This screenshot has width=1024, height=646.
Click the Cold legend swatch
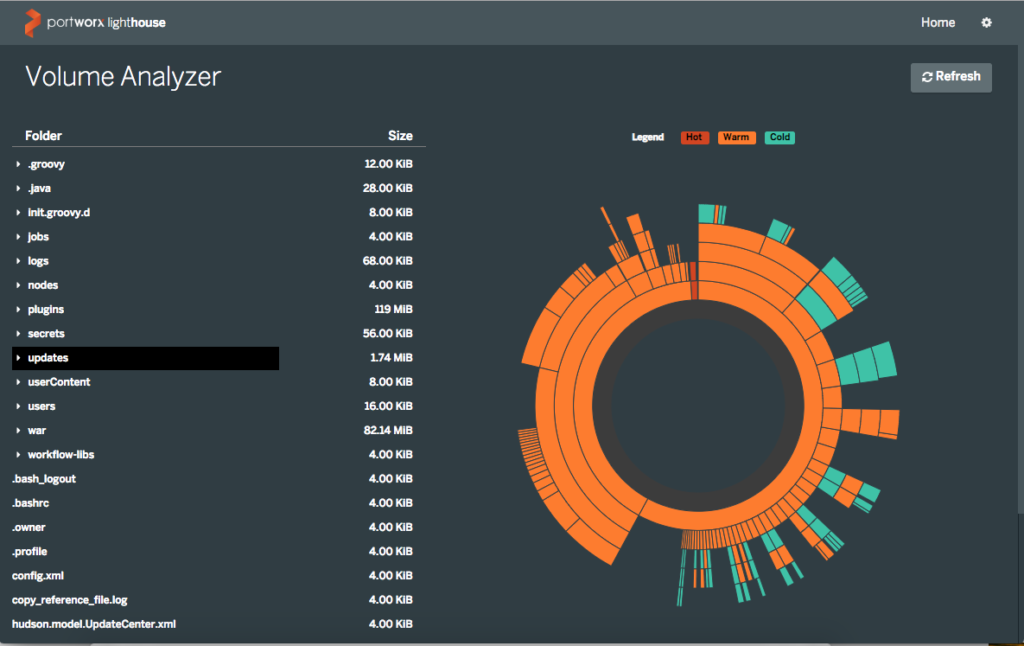coord(779,137)
